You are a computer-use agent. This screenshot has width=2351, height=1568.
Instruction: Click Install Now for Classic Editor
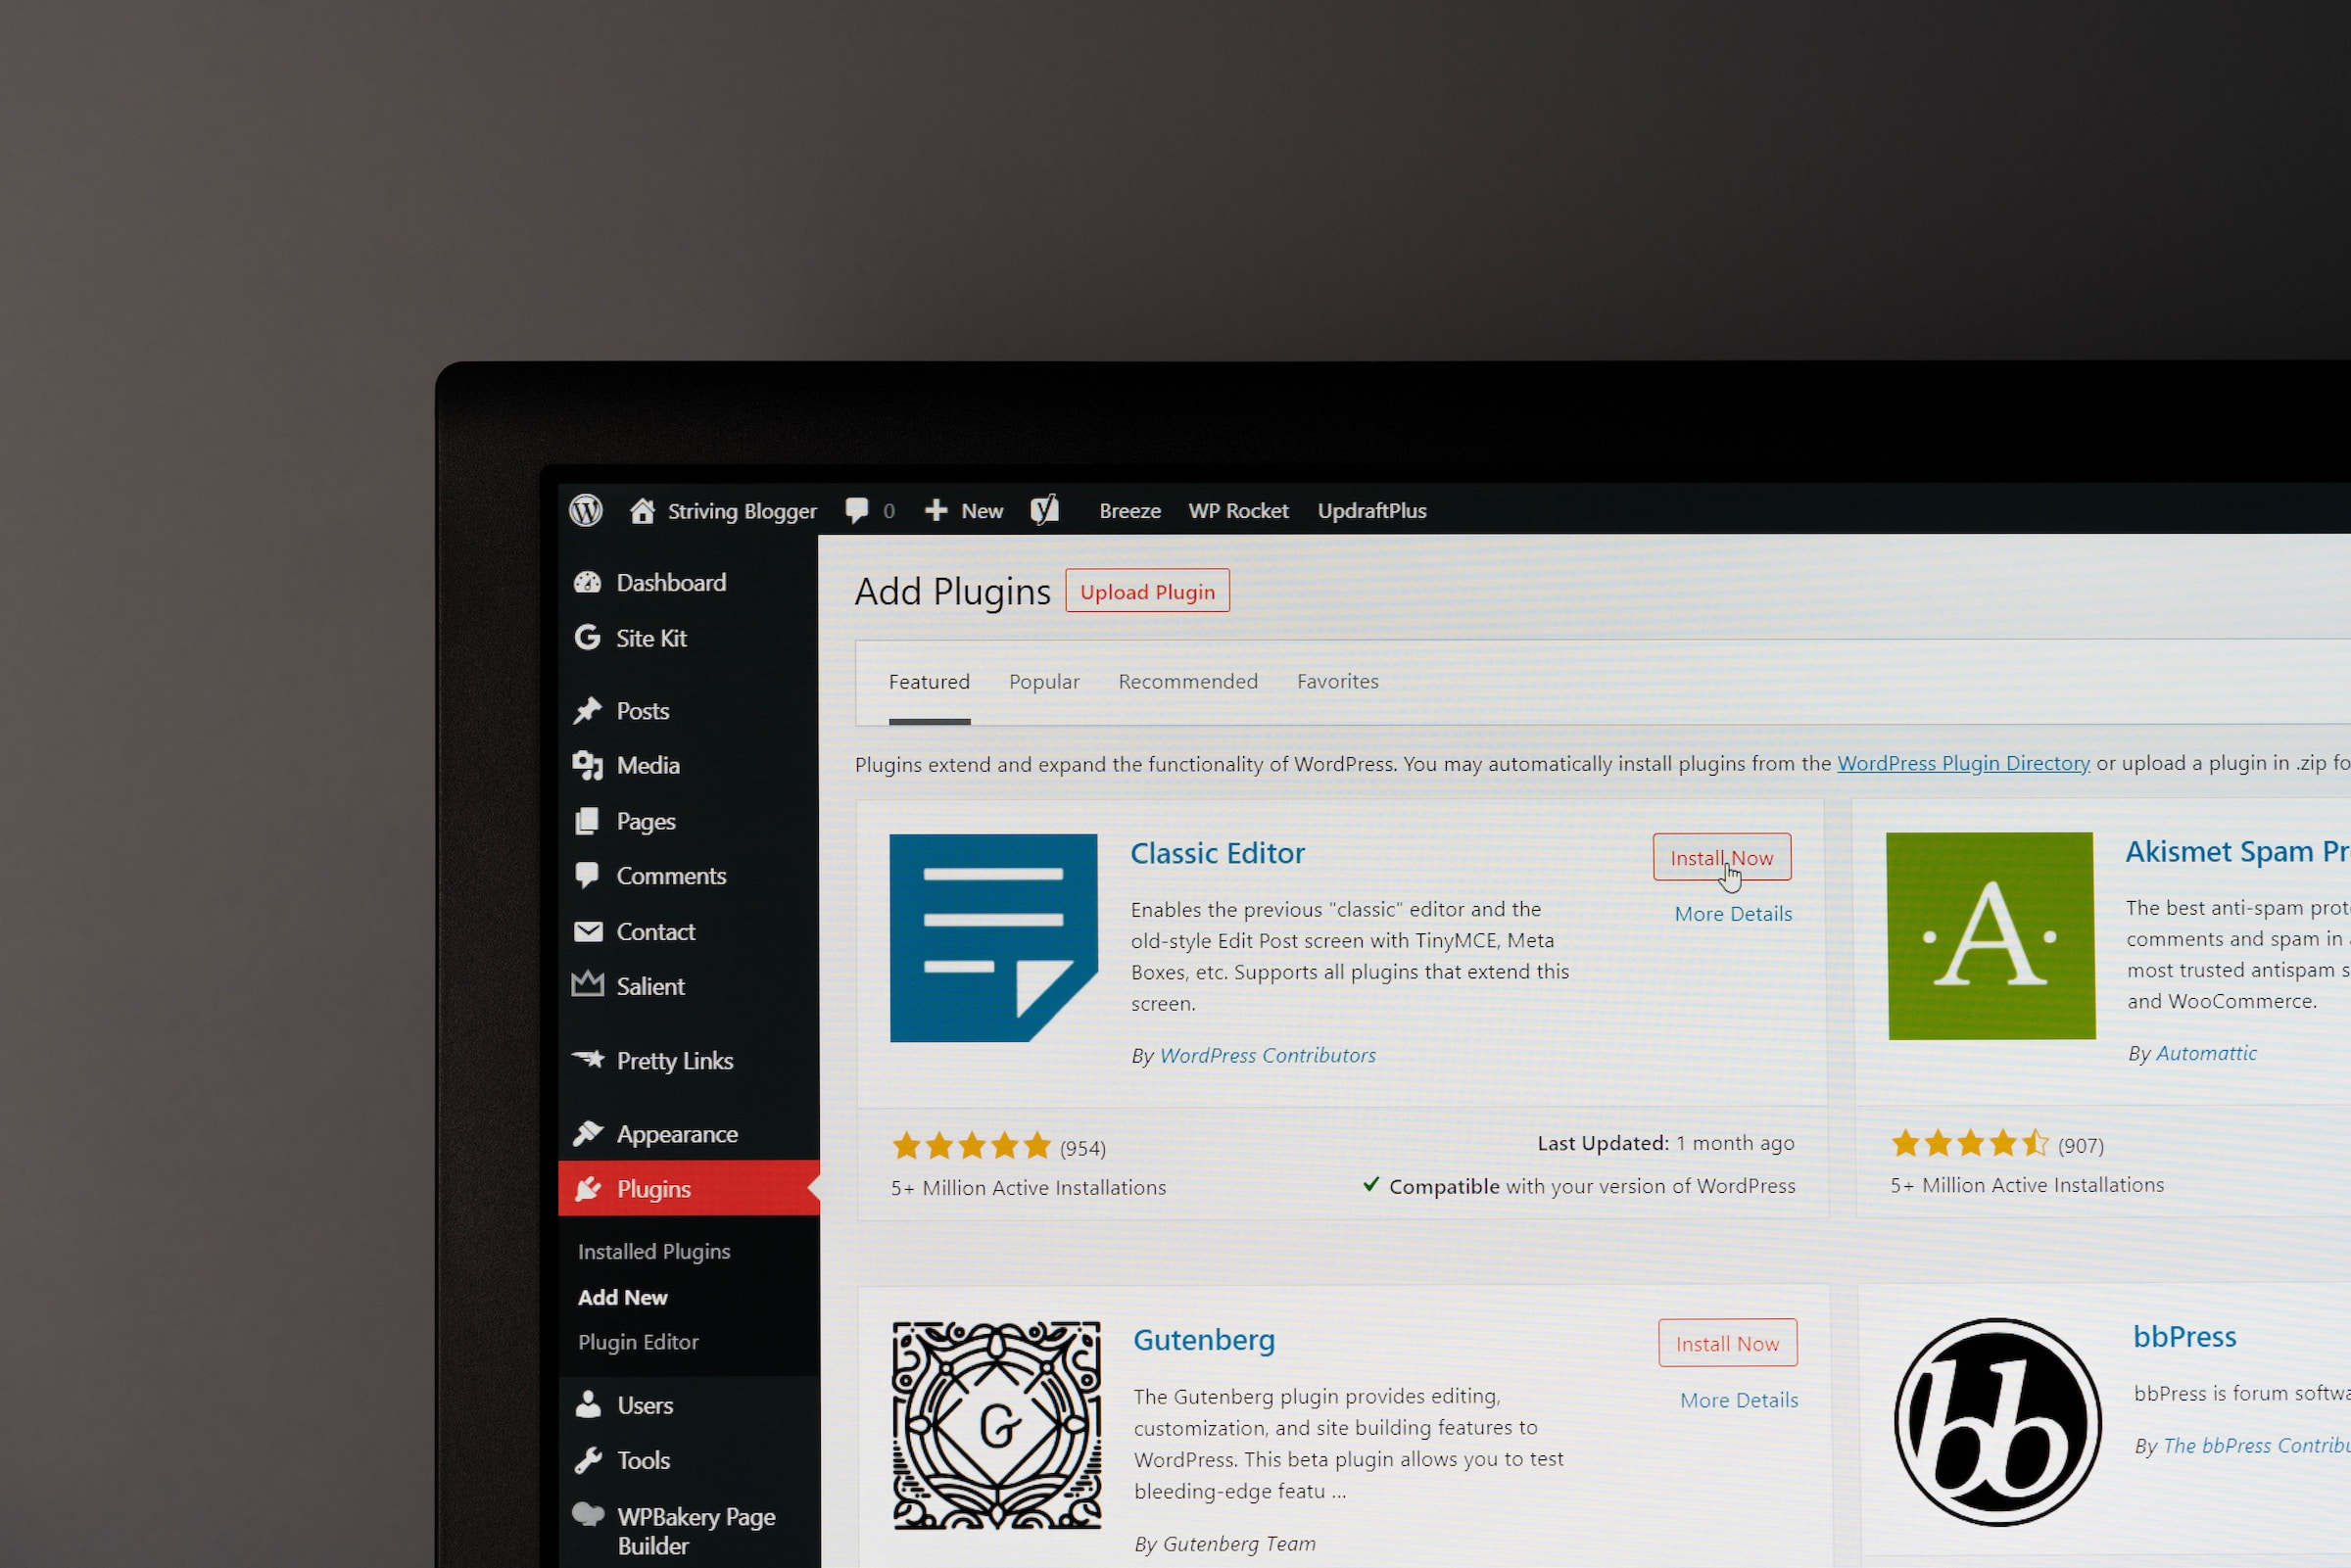[x=1722, y=858]
